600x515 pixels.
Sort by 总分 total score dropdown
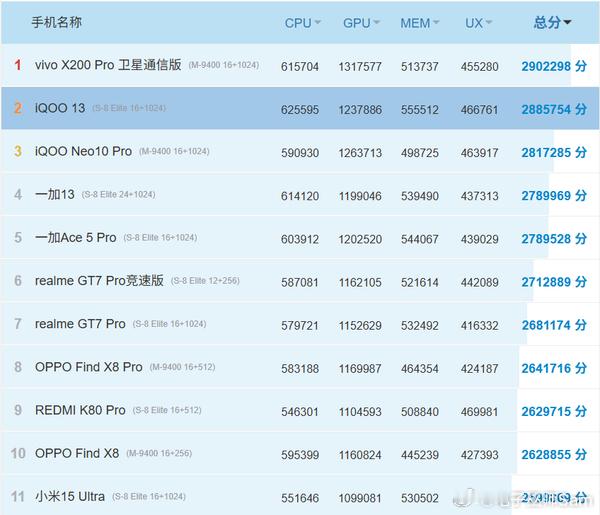tap(552, 23)
